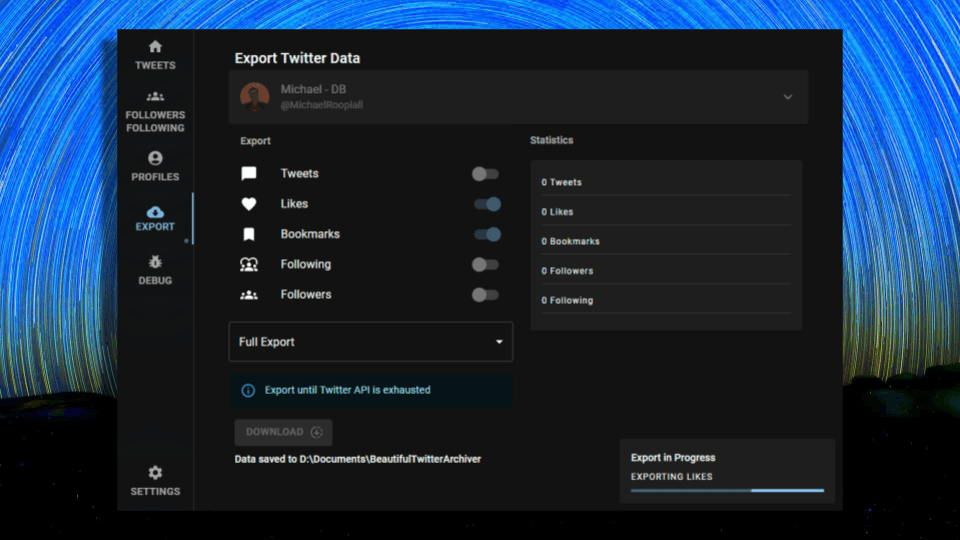960x540 pixels.
Task: Enable the Followers export toggle
Action: [486, 294]
